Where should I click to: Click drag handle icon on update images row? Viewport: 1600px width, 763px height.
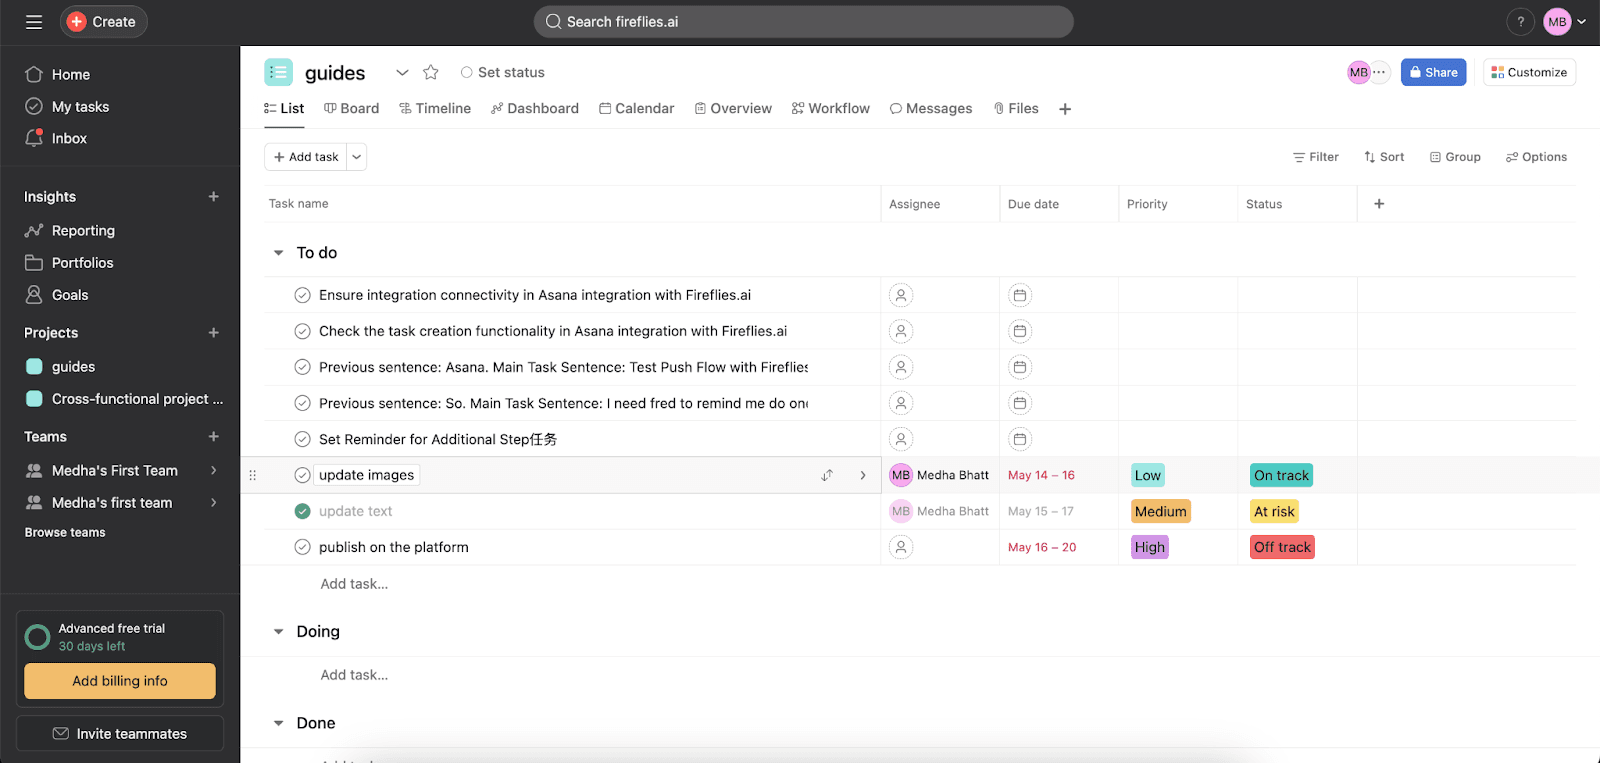[252, 475]
